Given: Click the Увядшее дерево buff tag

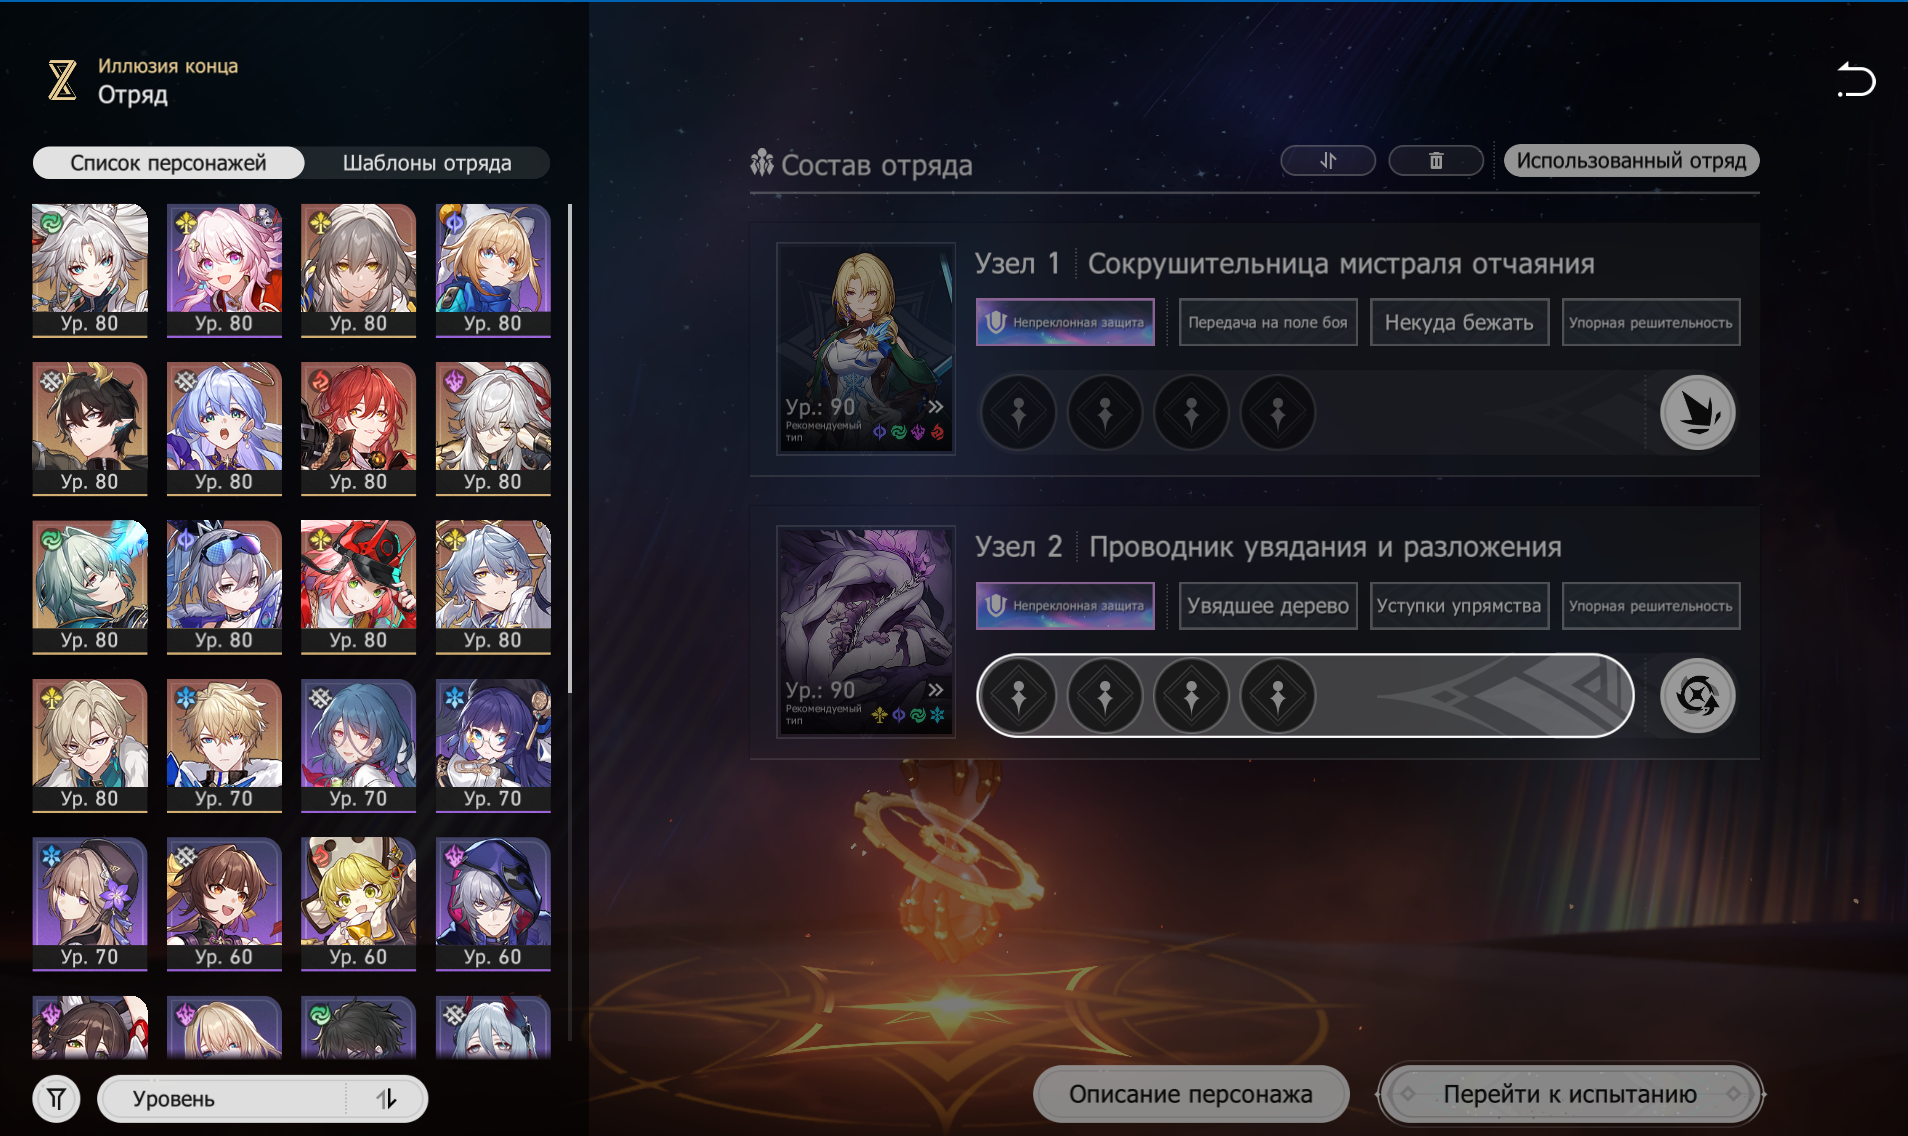Looking at the screenshot, I should [x=1268, y=606].
